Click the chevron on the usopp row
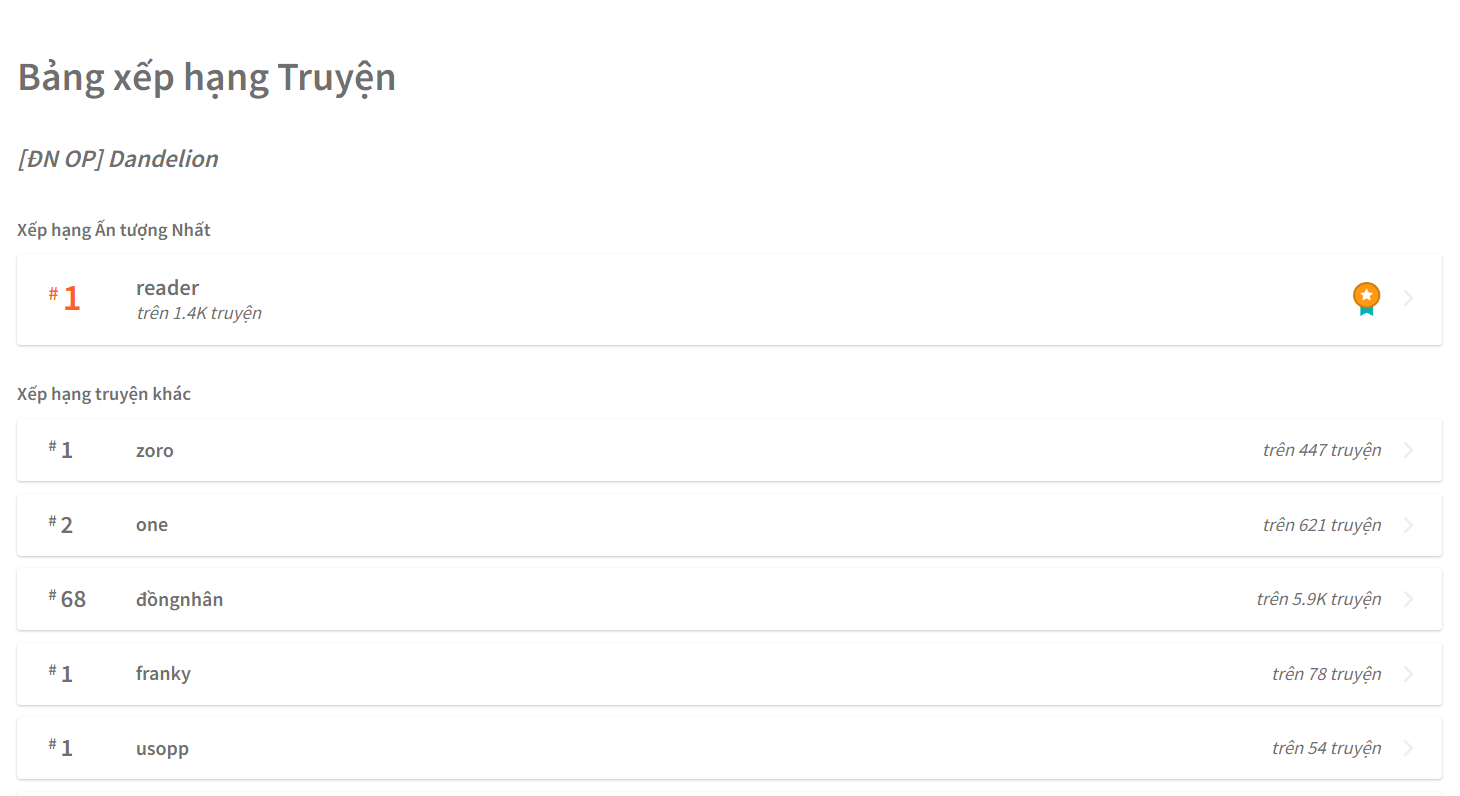Viewport: 1460px width, 796px height. (x=1408, y=748)
